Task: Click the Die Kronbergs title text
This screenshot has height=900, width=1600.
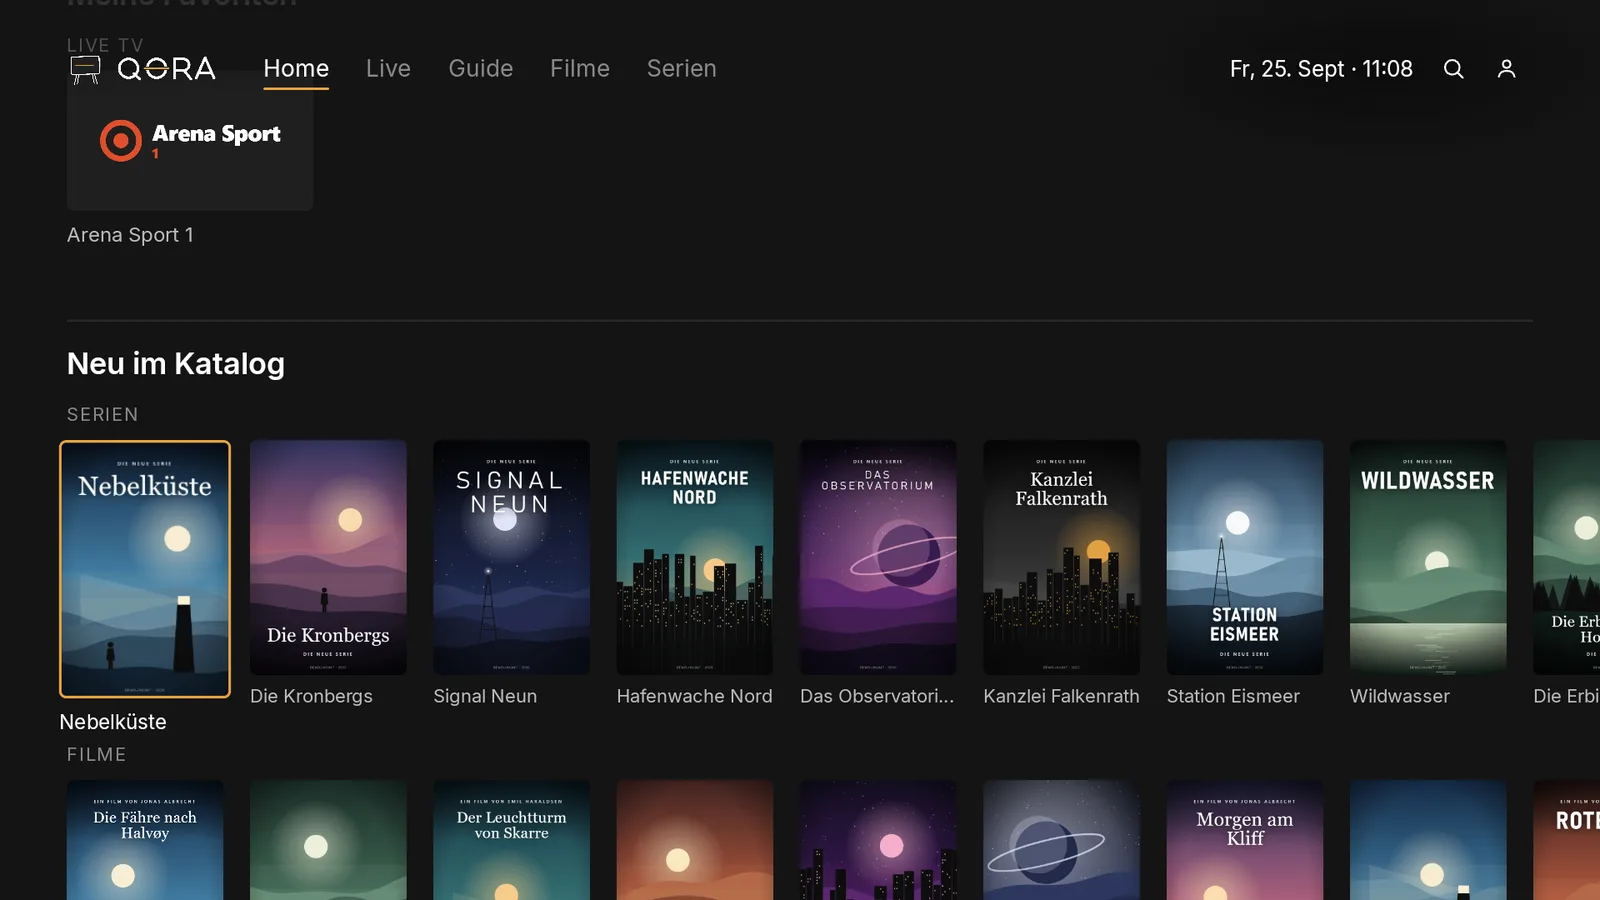Action: pyautogui.click(x=311, y=696)
